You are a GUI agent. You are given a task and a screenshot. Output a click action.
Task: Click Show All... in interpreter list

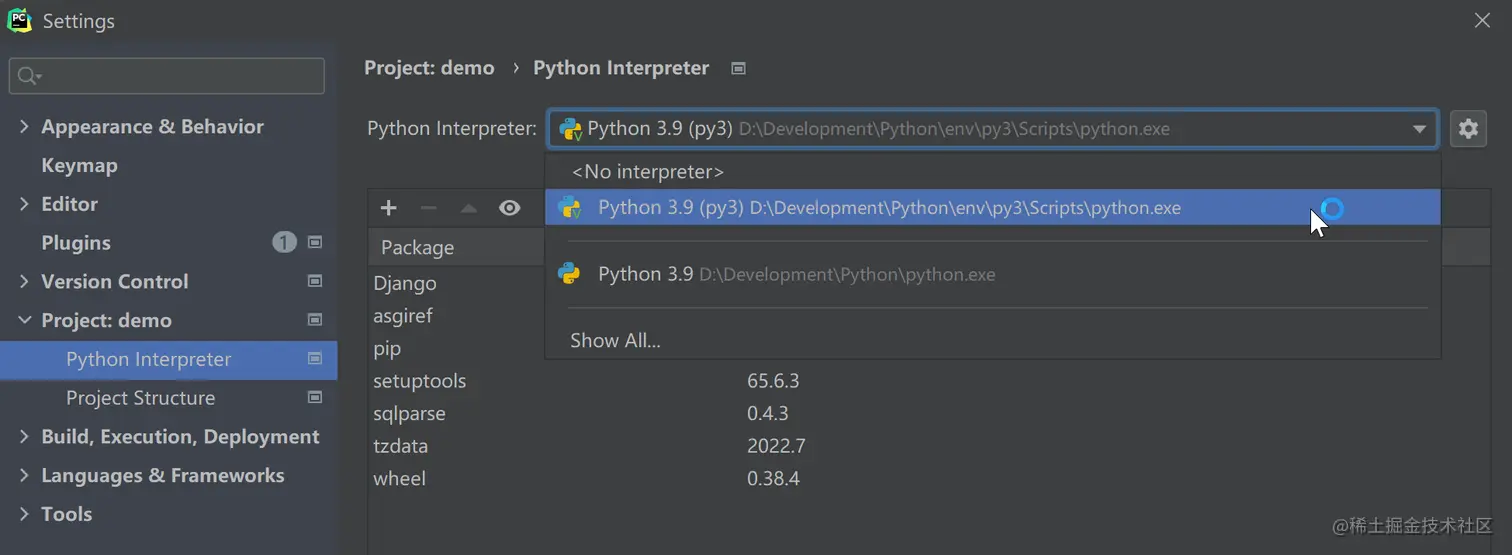[615, 341]
